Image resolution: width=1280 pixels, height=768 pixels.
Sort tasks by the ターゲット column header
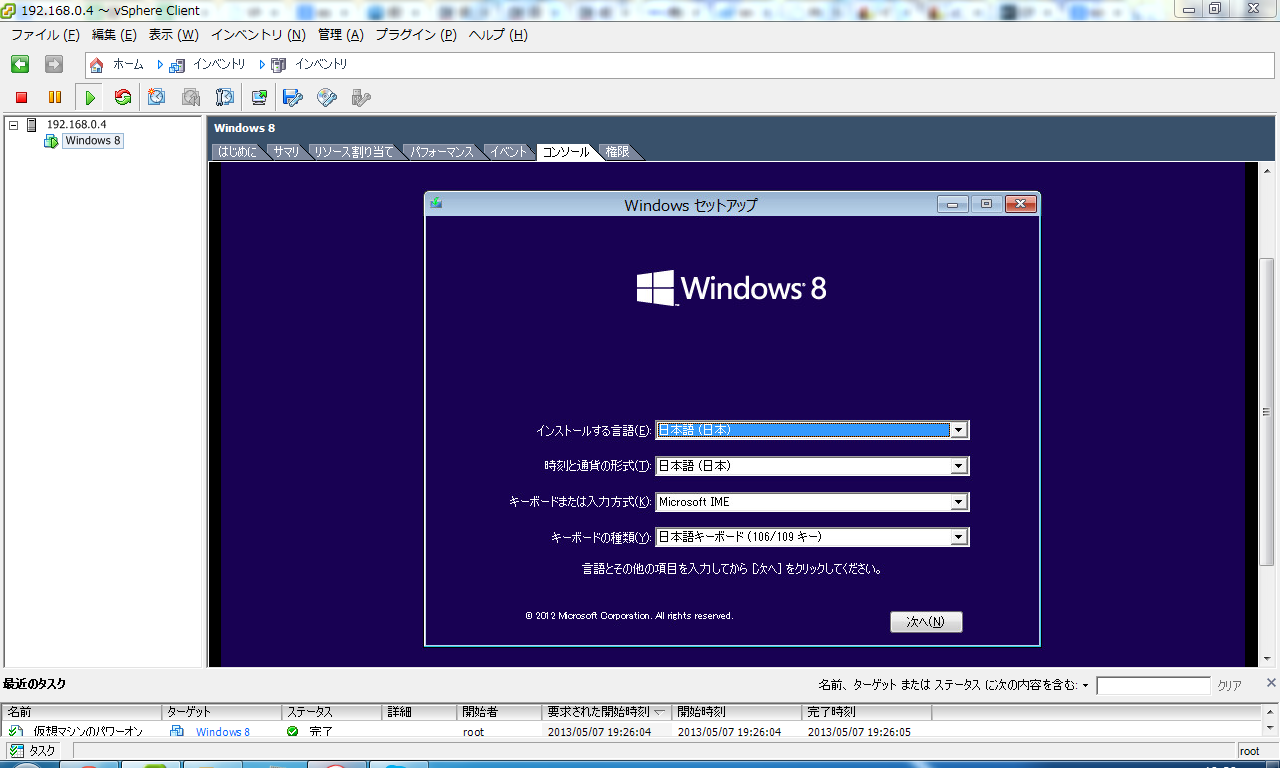point(222,712)
